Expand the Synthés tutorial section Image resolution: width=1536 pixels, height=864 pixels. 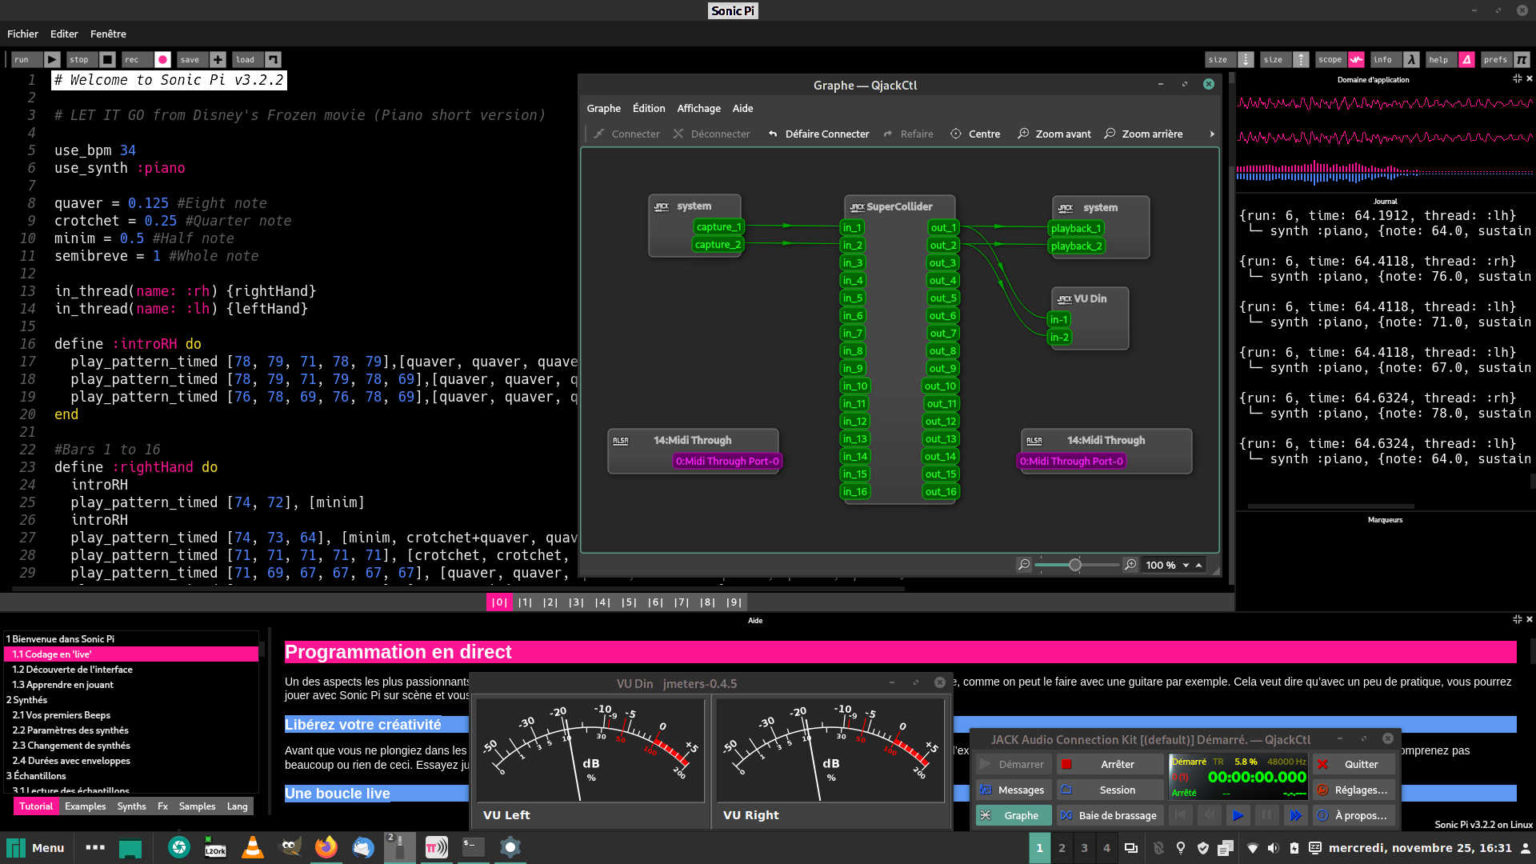coord(27,699)
